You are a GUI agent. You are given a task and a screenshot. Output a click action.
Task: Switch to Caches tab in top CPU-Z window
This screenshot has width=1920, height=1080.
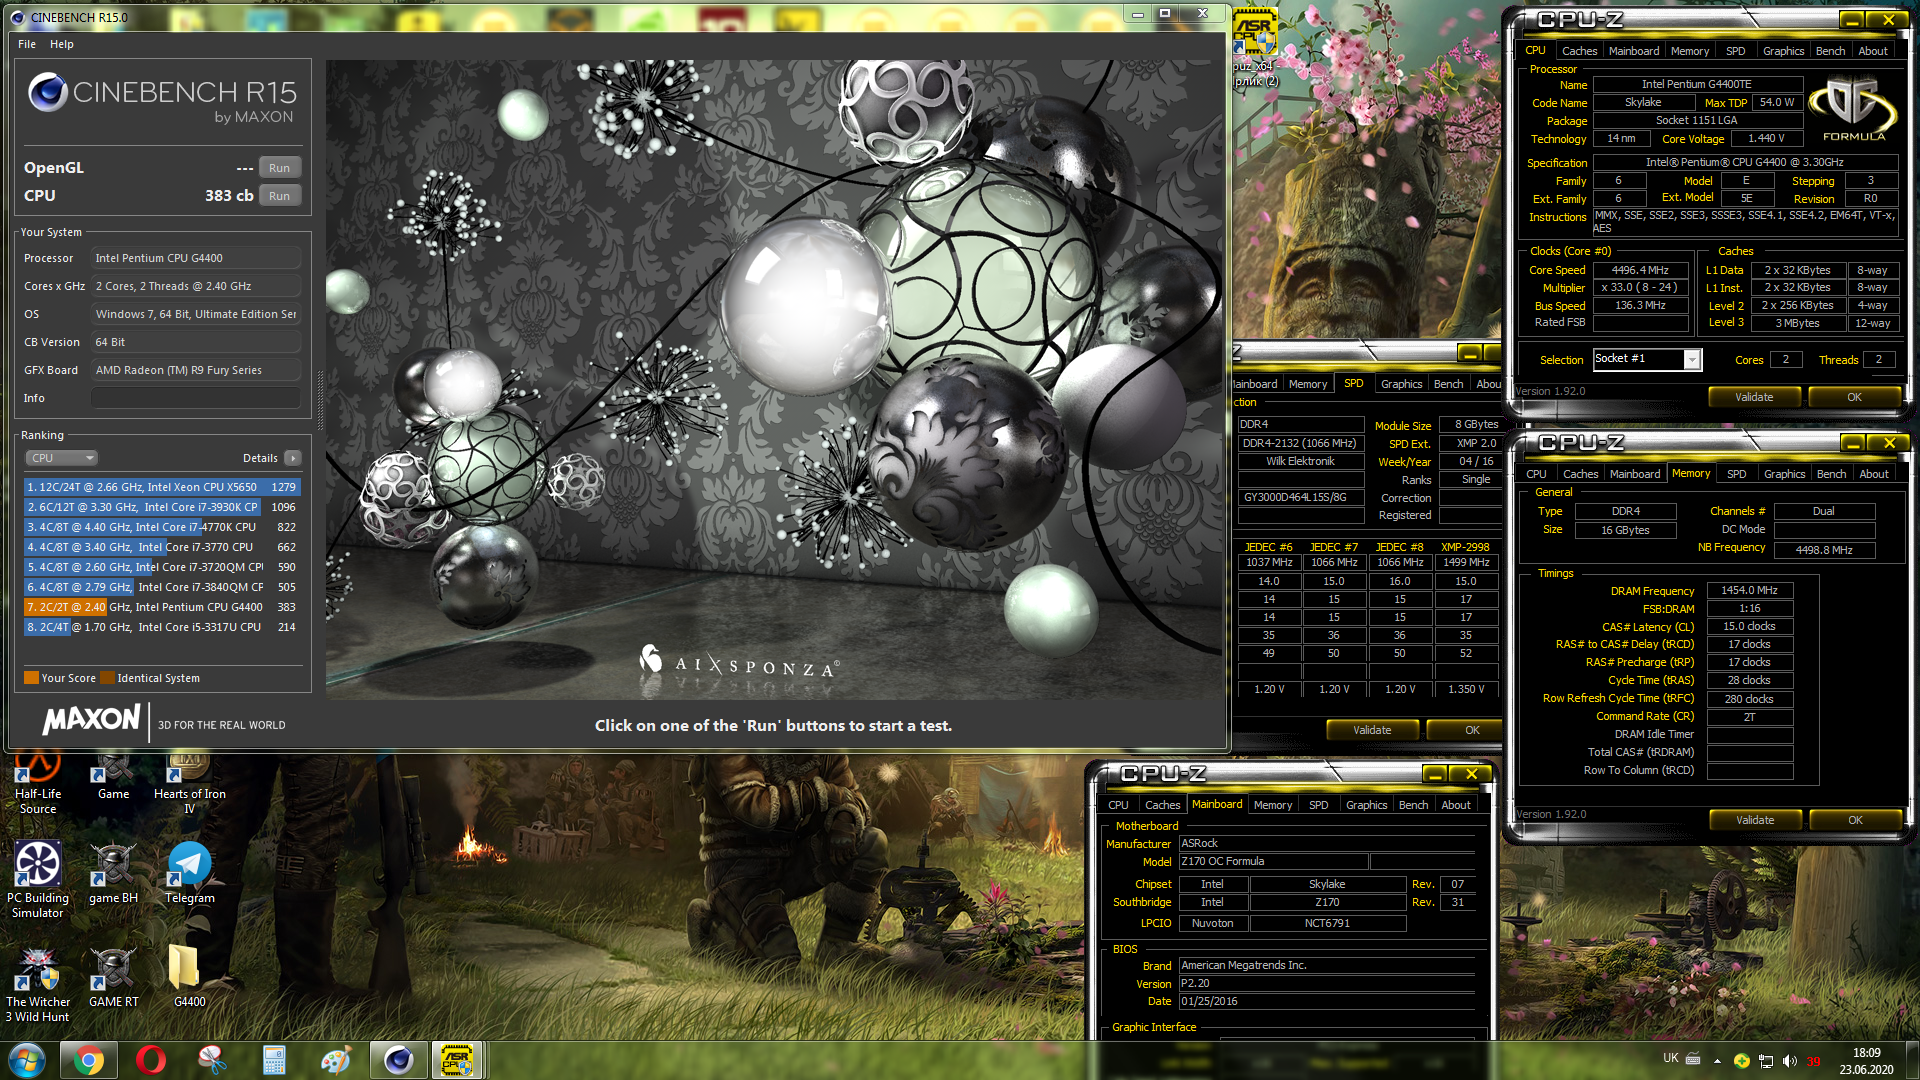pyautogui.click(x=1579, y=51)
